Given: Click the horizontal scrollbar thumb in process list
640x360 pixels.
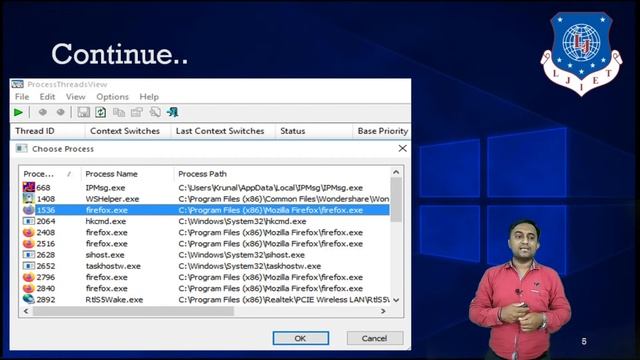Looking at the screenshot, I should pos(133,311).
